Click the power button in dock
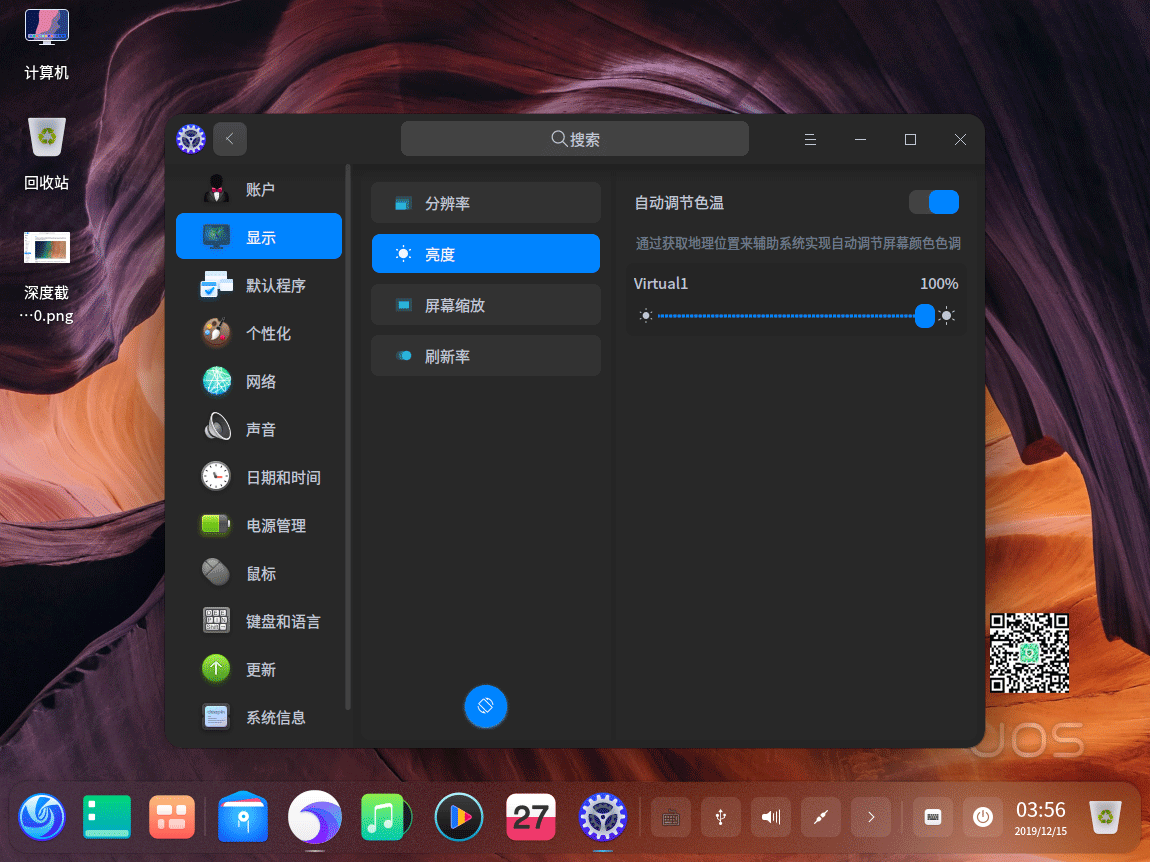This screenshot has height=862, width=1150. pos(983,818)
